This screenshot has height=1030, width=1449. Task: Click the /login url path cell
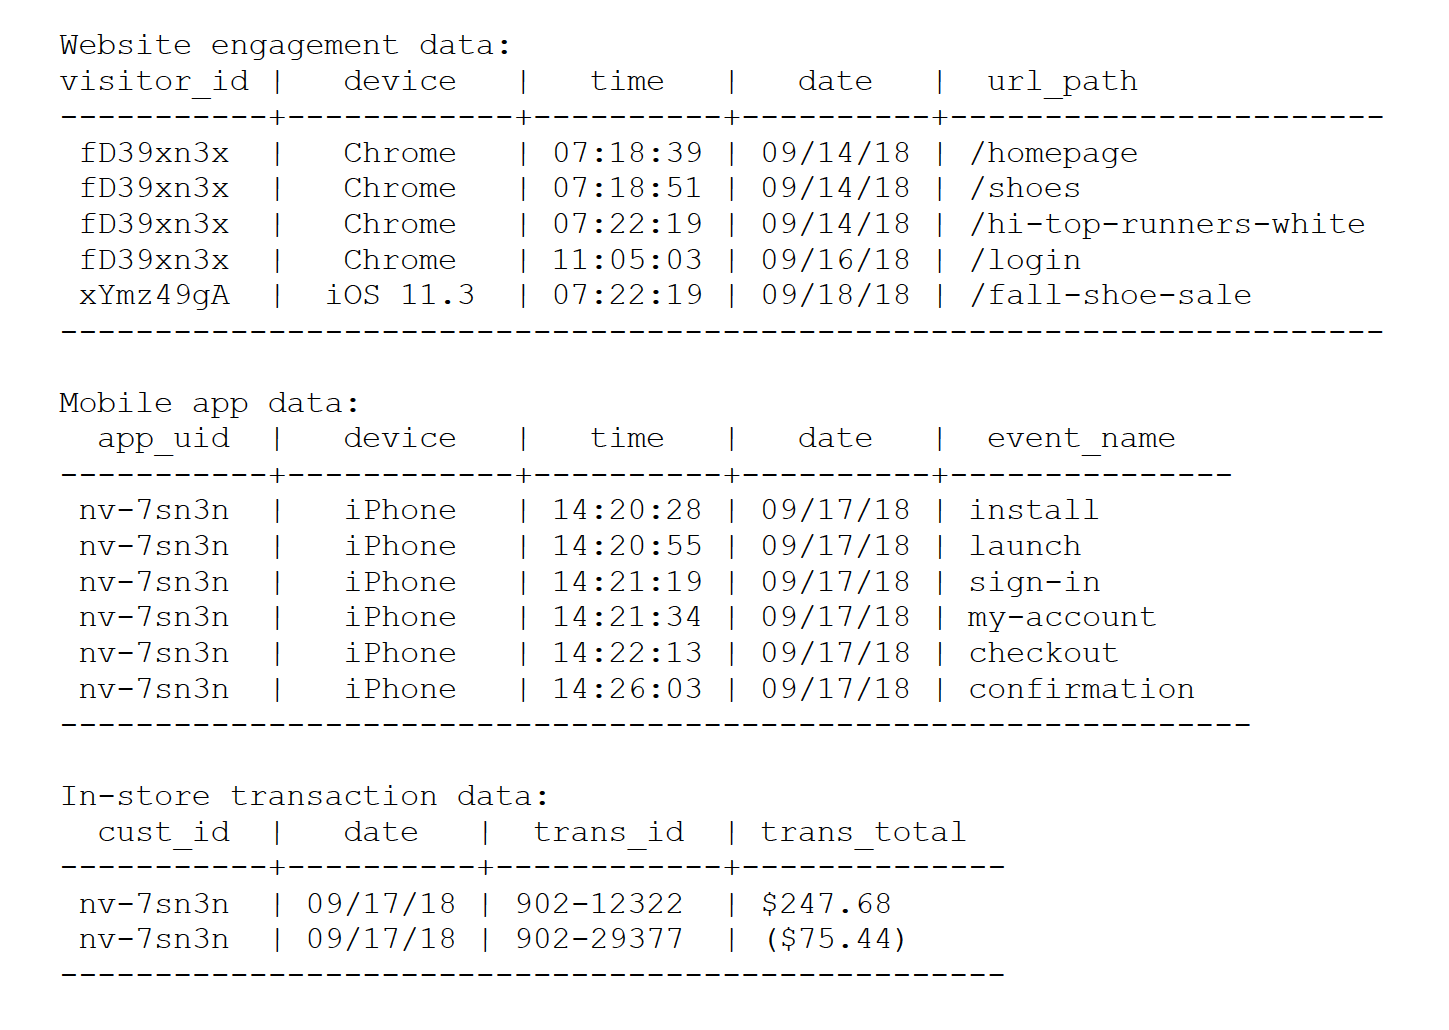(1025, 260)
